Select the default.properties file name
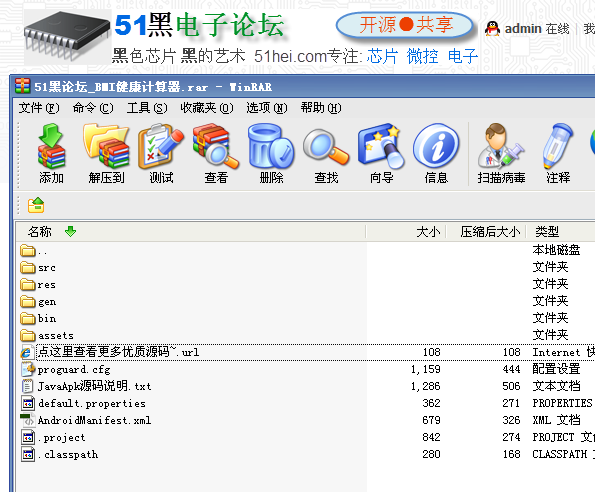The width and height of the screenshot is (595, 492). (92, 403)
